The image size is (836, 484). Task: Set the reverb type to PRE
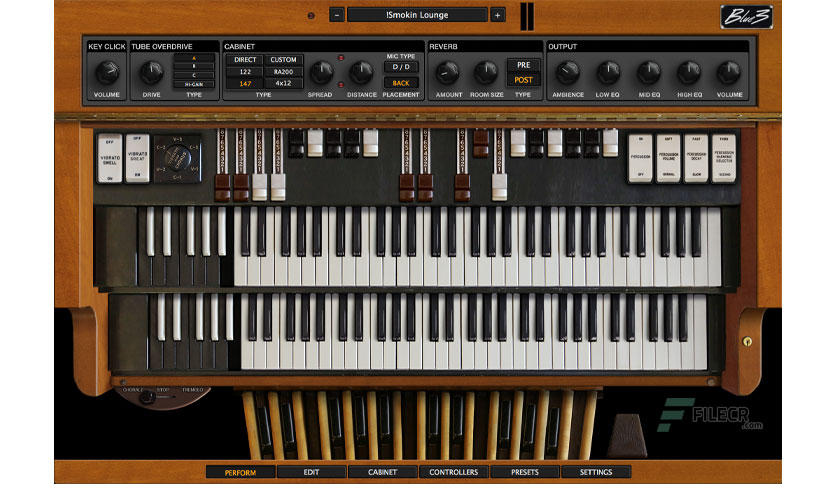coord(523,65)
